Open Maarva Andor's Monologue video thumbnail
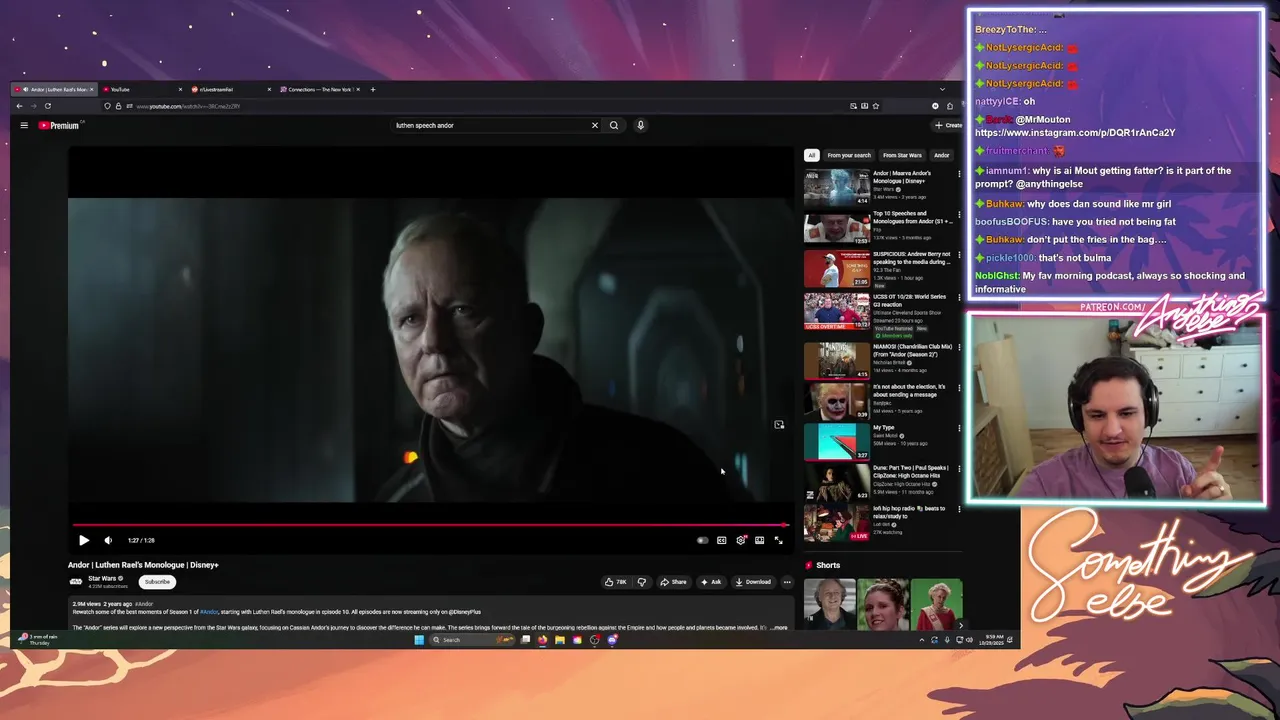The image size is (1280, 720). [837, 187]
